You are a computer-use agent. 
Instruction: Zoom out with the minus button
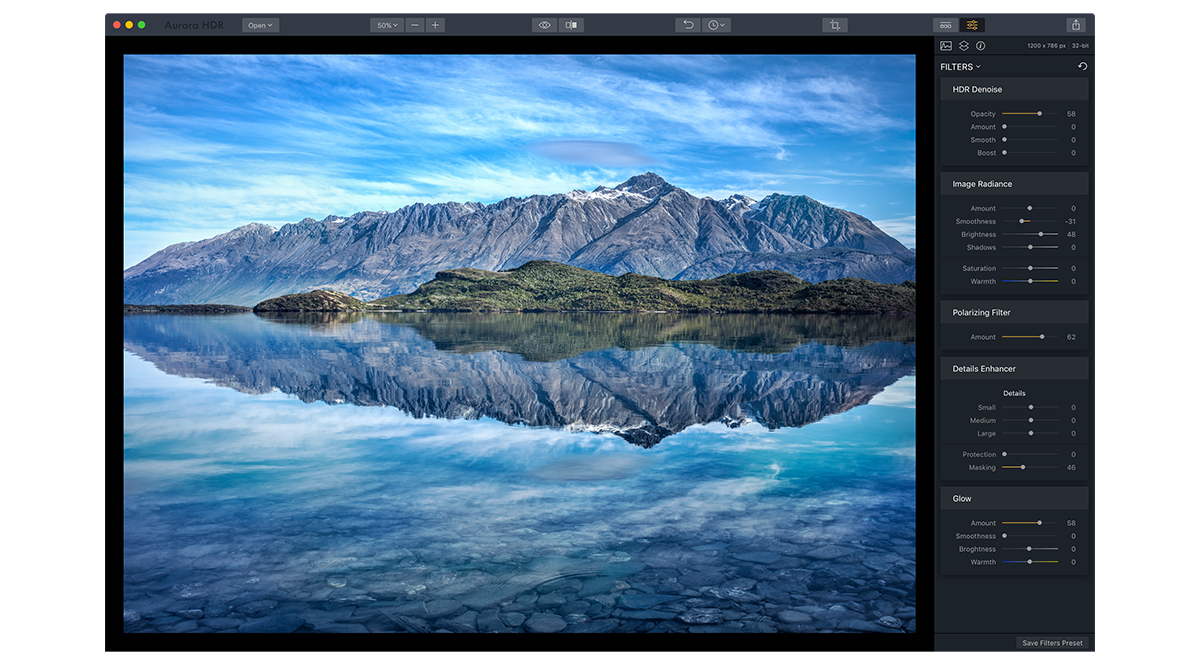pos(415,25)
